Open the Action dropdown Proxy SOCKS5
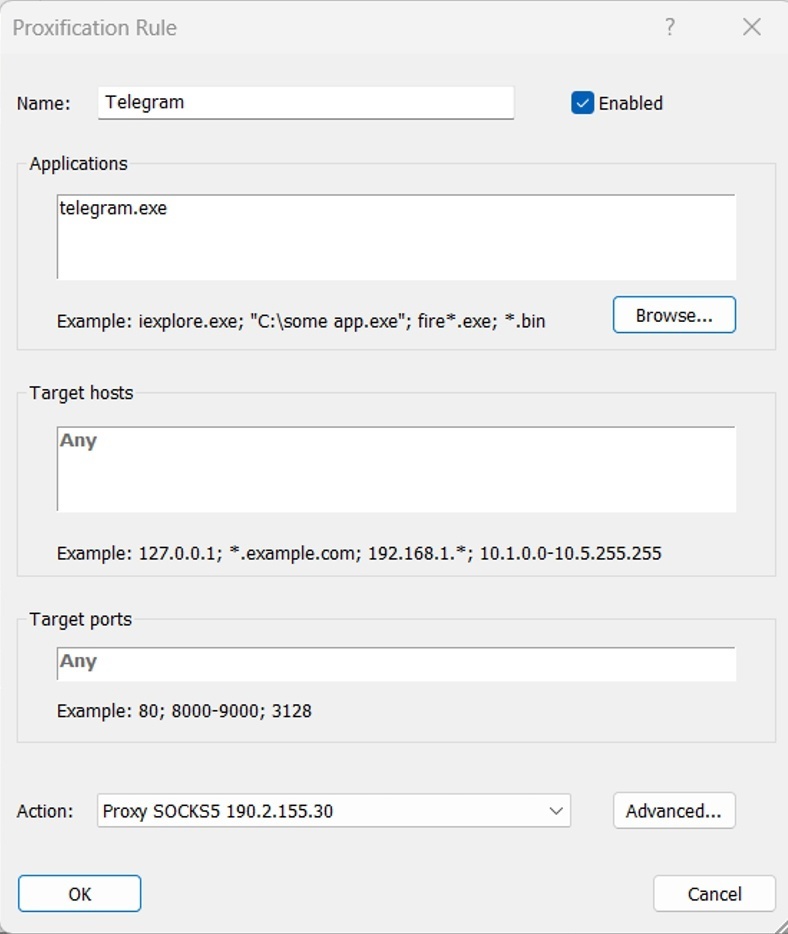 [x=334, y=811]
